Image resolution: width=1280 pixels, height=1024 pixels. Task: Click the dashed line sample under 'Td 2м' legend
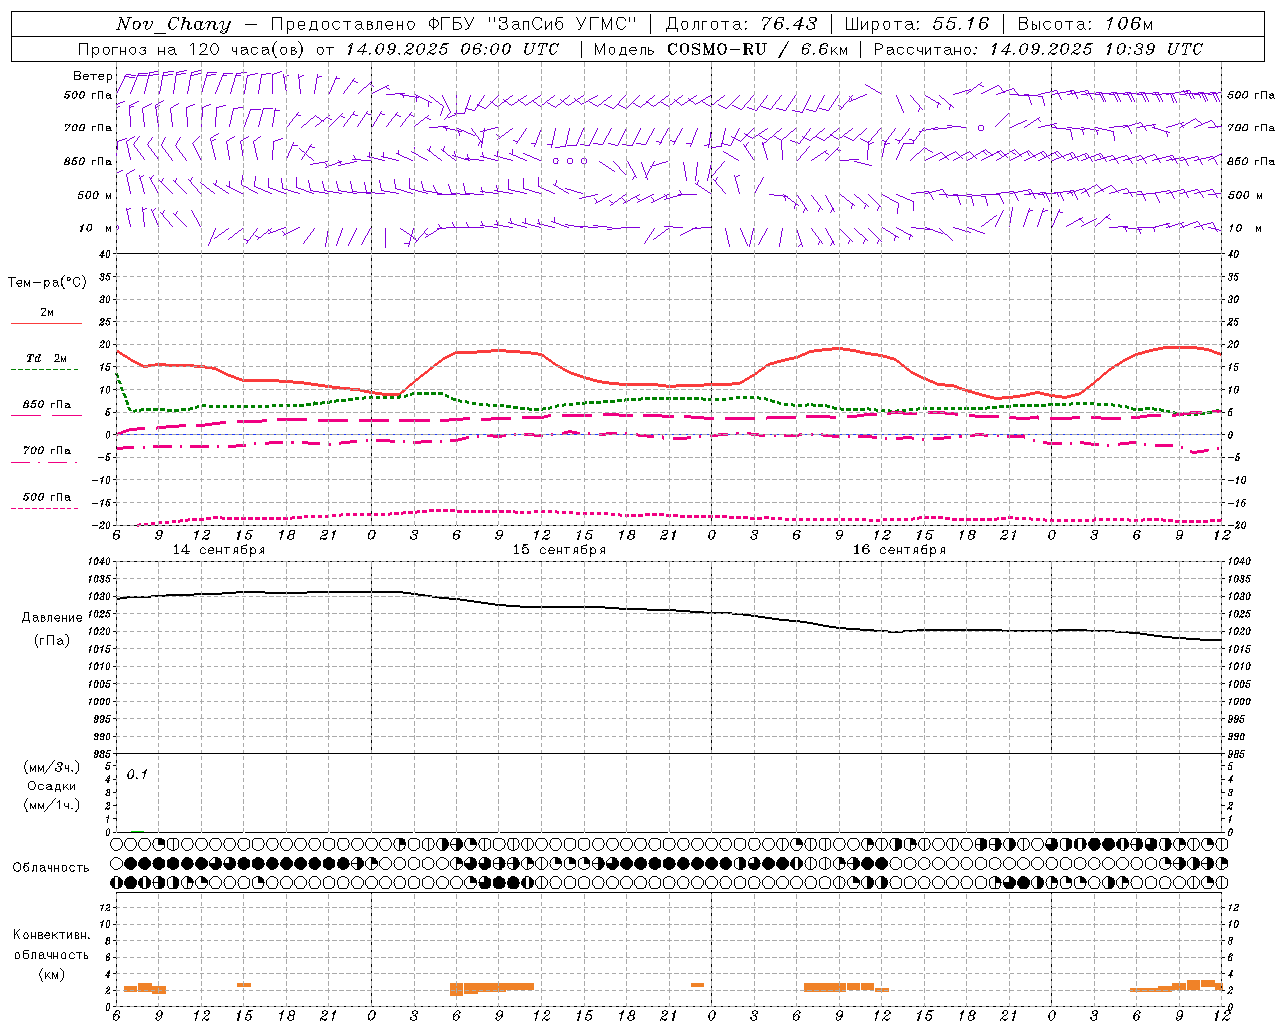(x=46, y=370)
